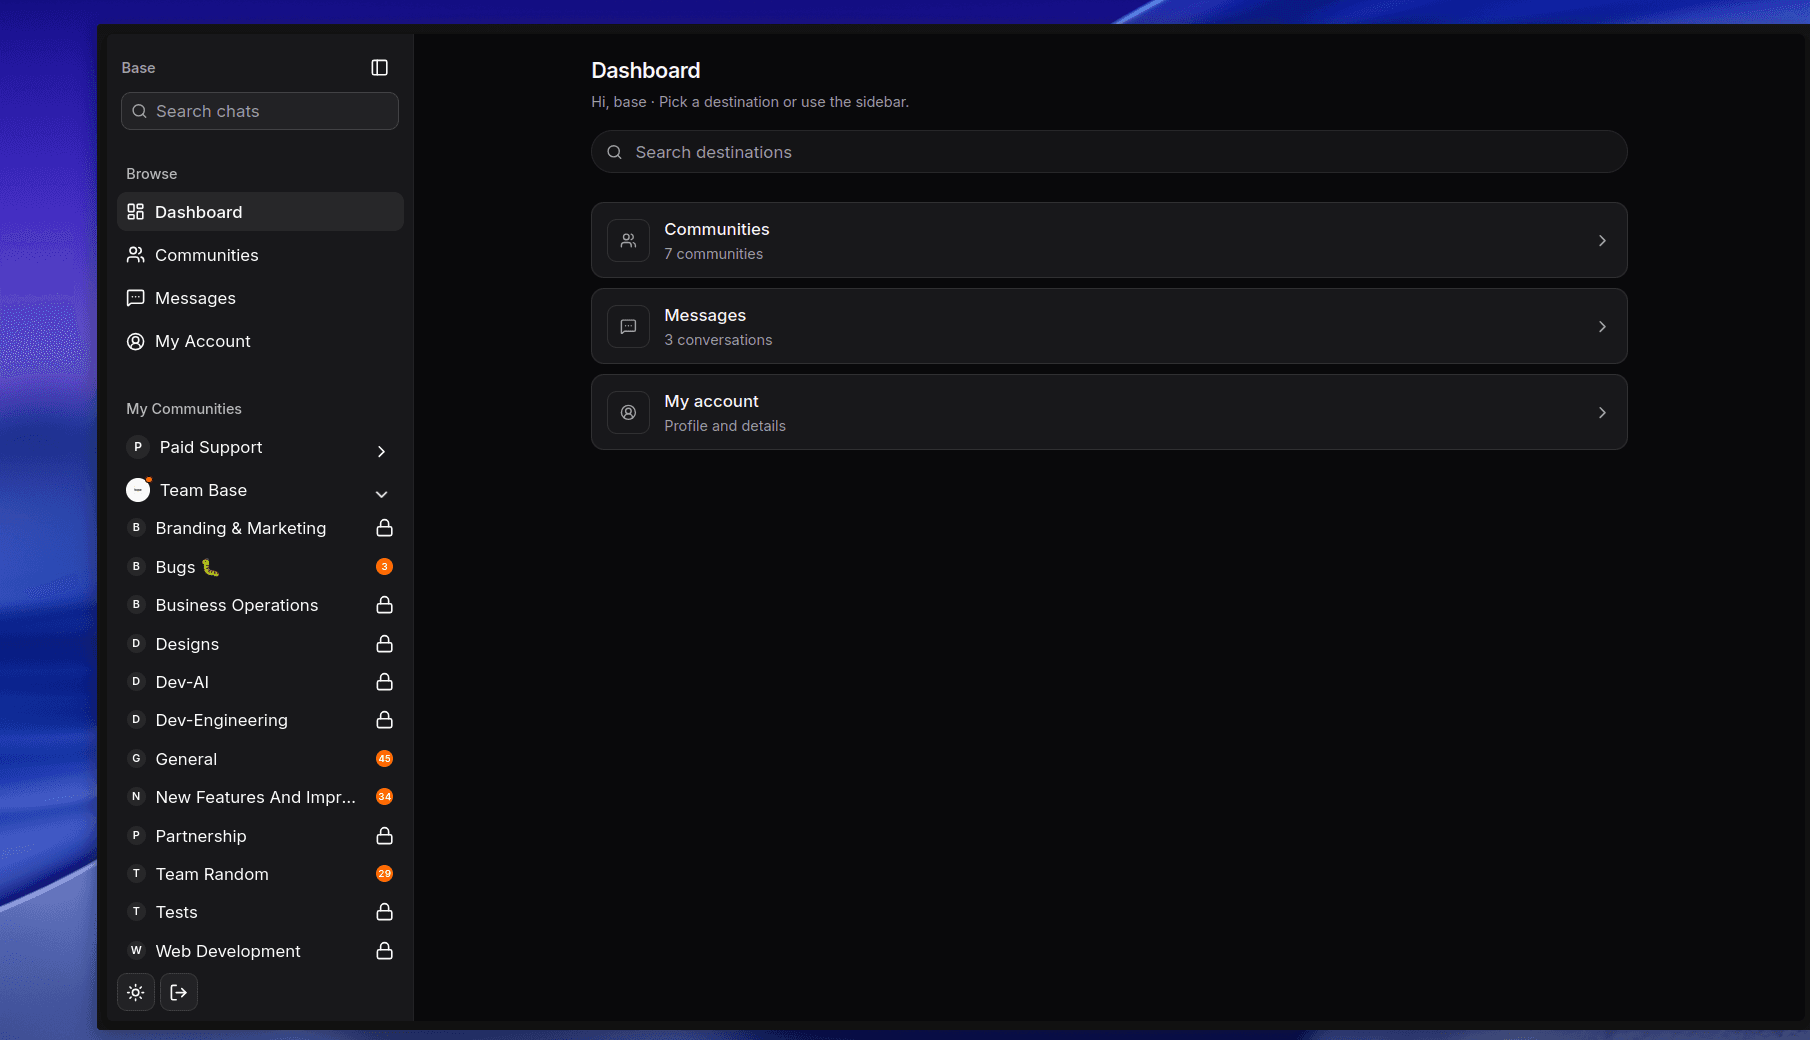Click the Dashboard grid icon in sidebar
Image resolution: width=1810 pixels, height=1040 pixels.
point(135,212)
